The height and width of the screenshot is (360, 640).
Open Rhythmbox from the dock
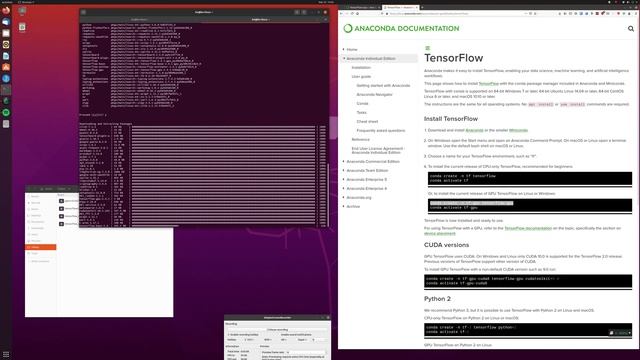pos(6,44)
